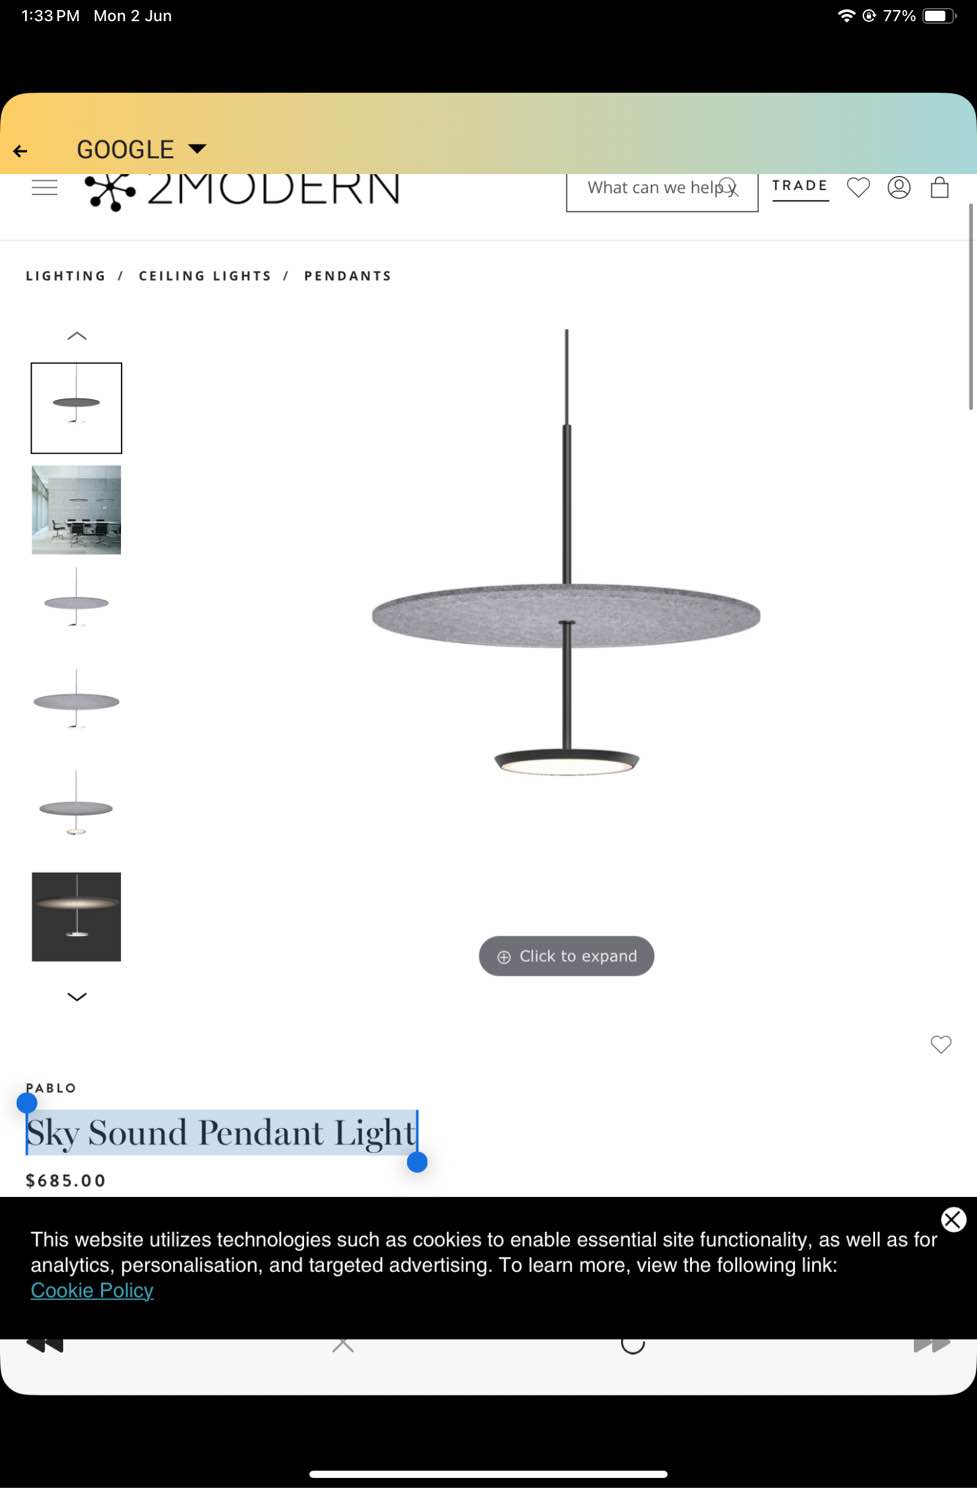
Task: Show more thumbnails with down chevron
Action: coord(76,996)
